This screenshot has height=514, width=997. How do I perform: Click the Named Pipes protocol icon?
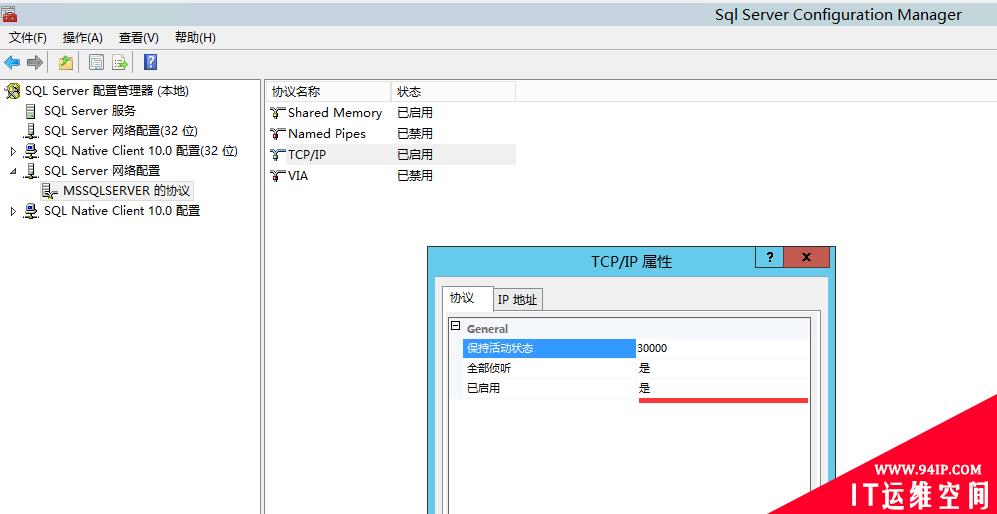(x=277, y=134)
